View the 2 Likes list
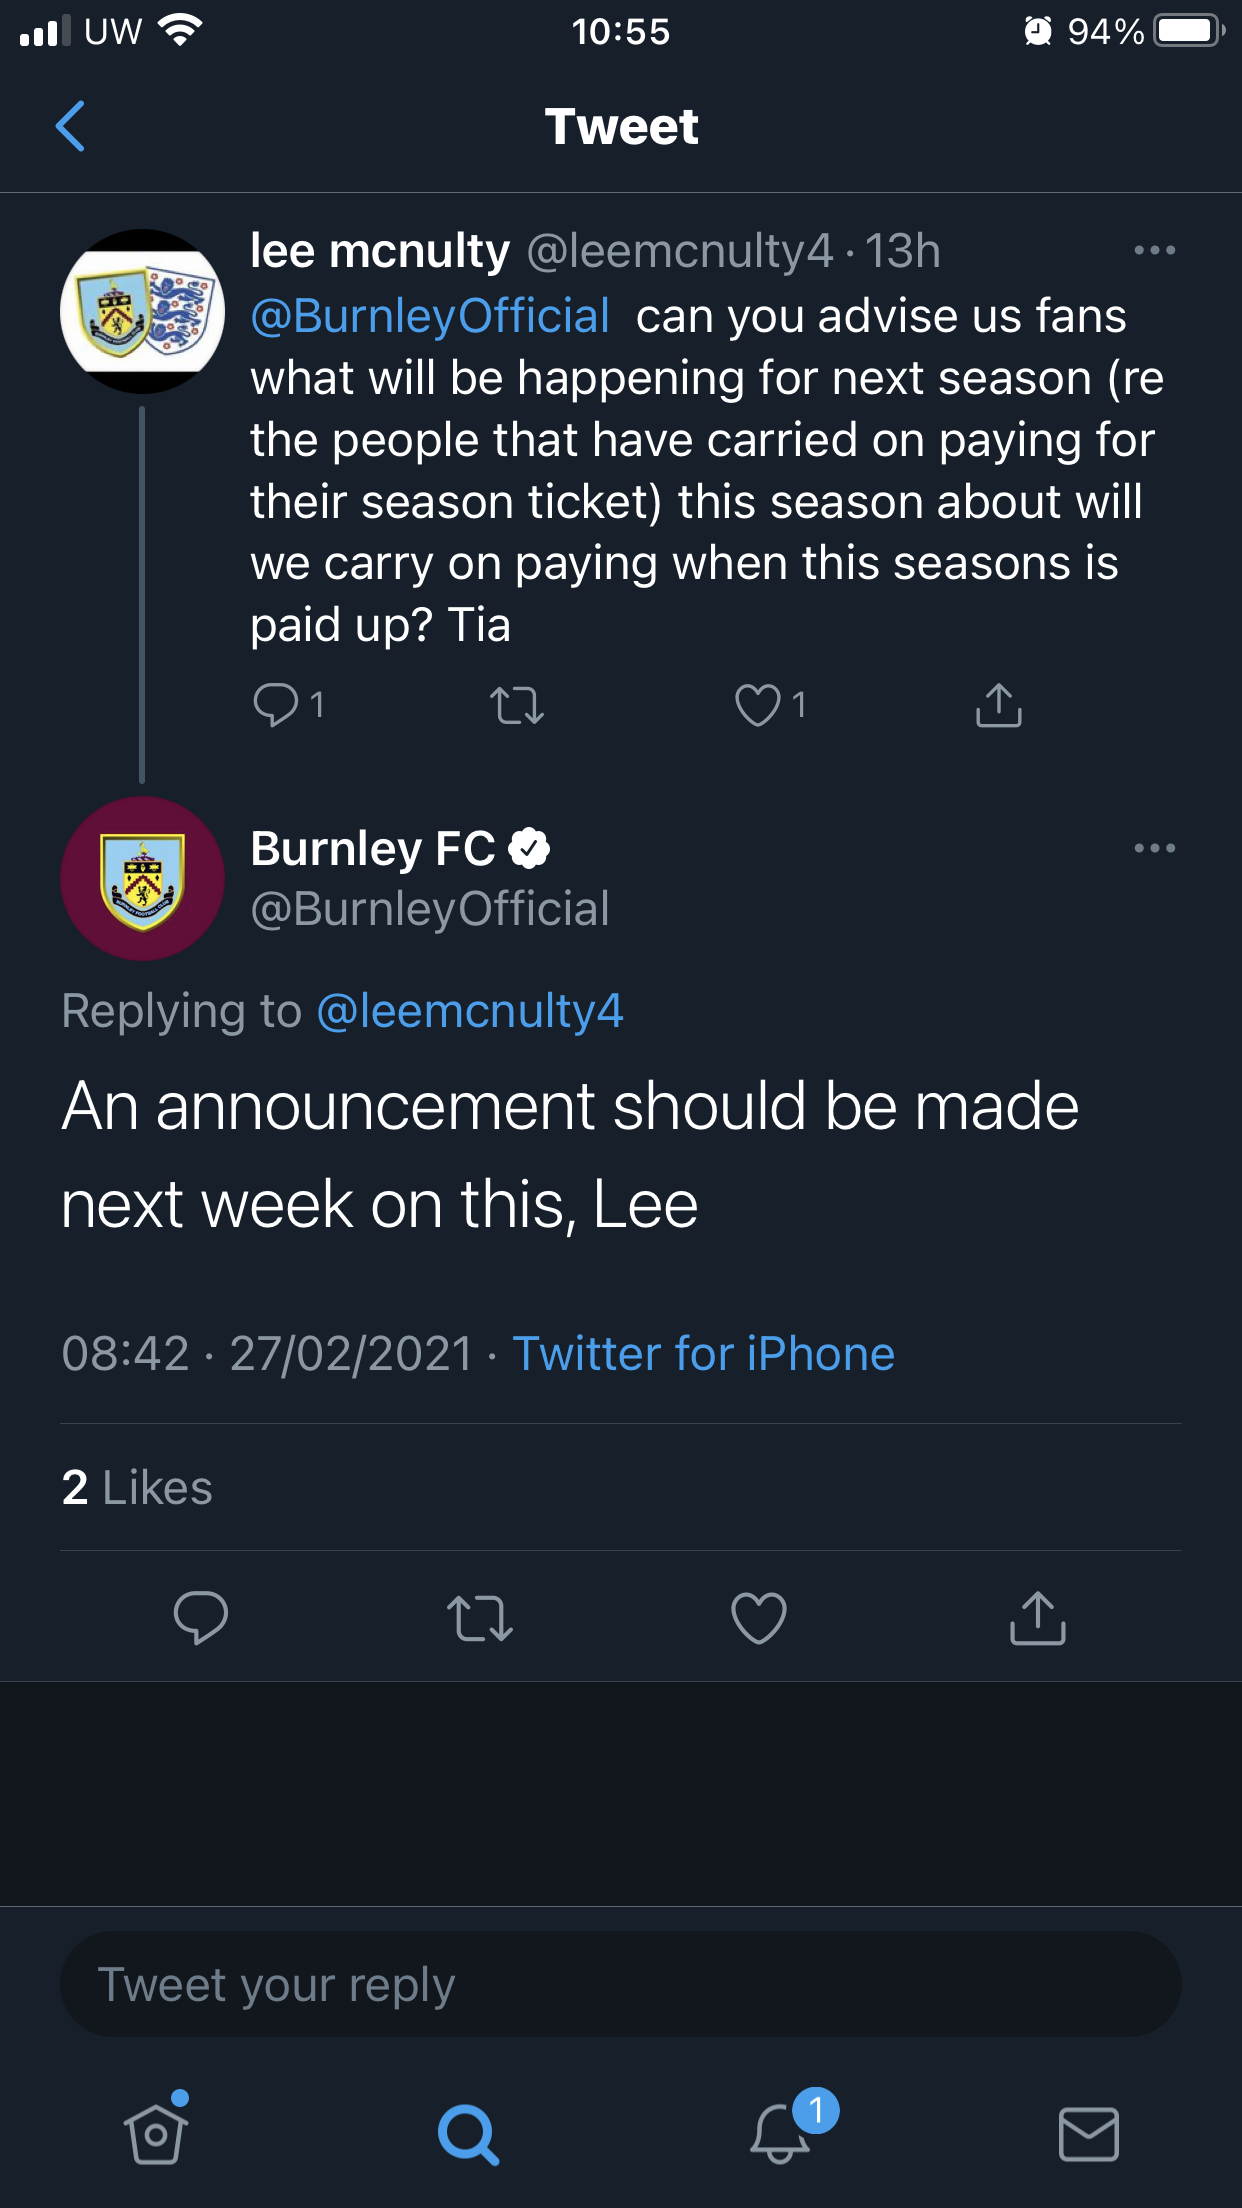The width and height of the screenshot is (1242, 2208). coord(137,1487)
